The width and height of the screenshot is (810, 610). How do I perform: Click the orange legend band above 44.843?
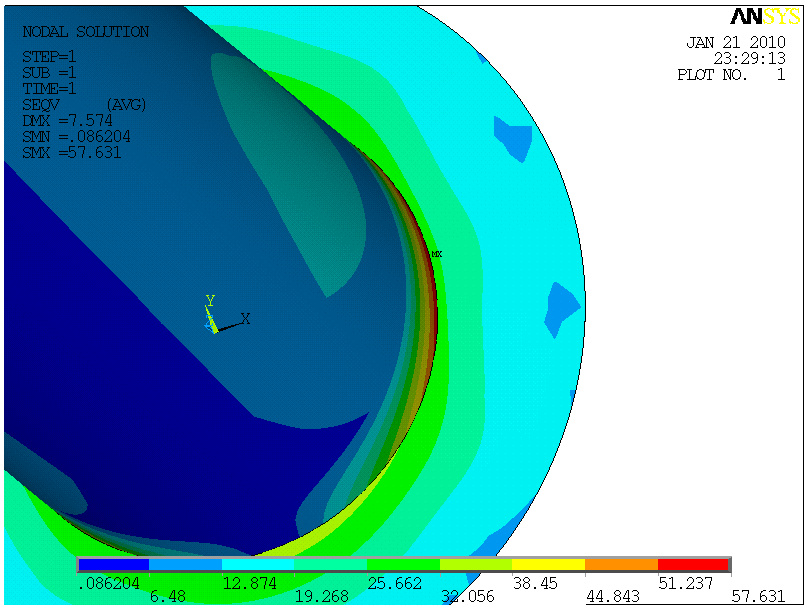point(621,564)
